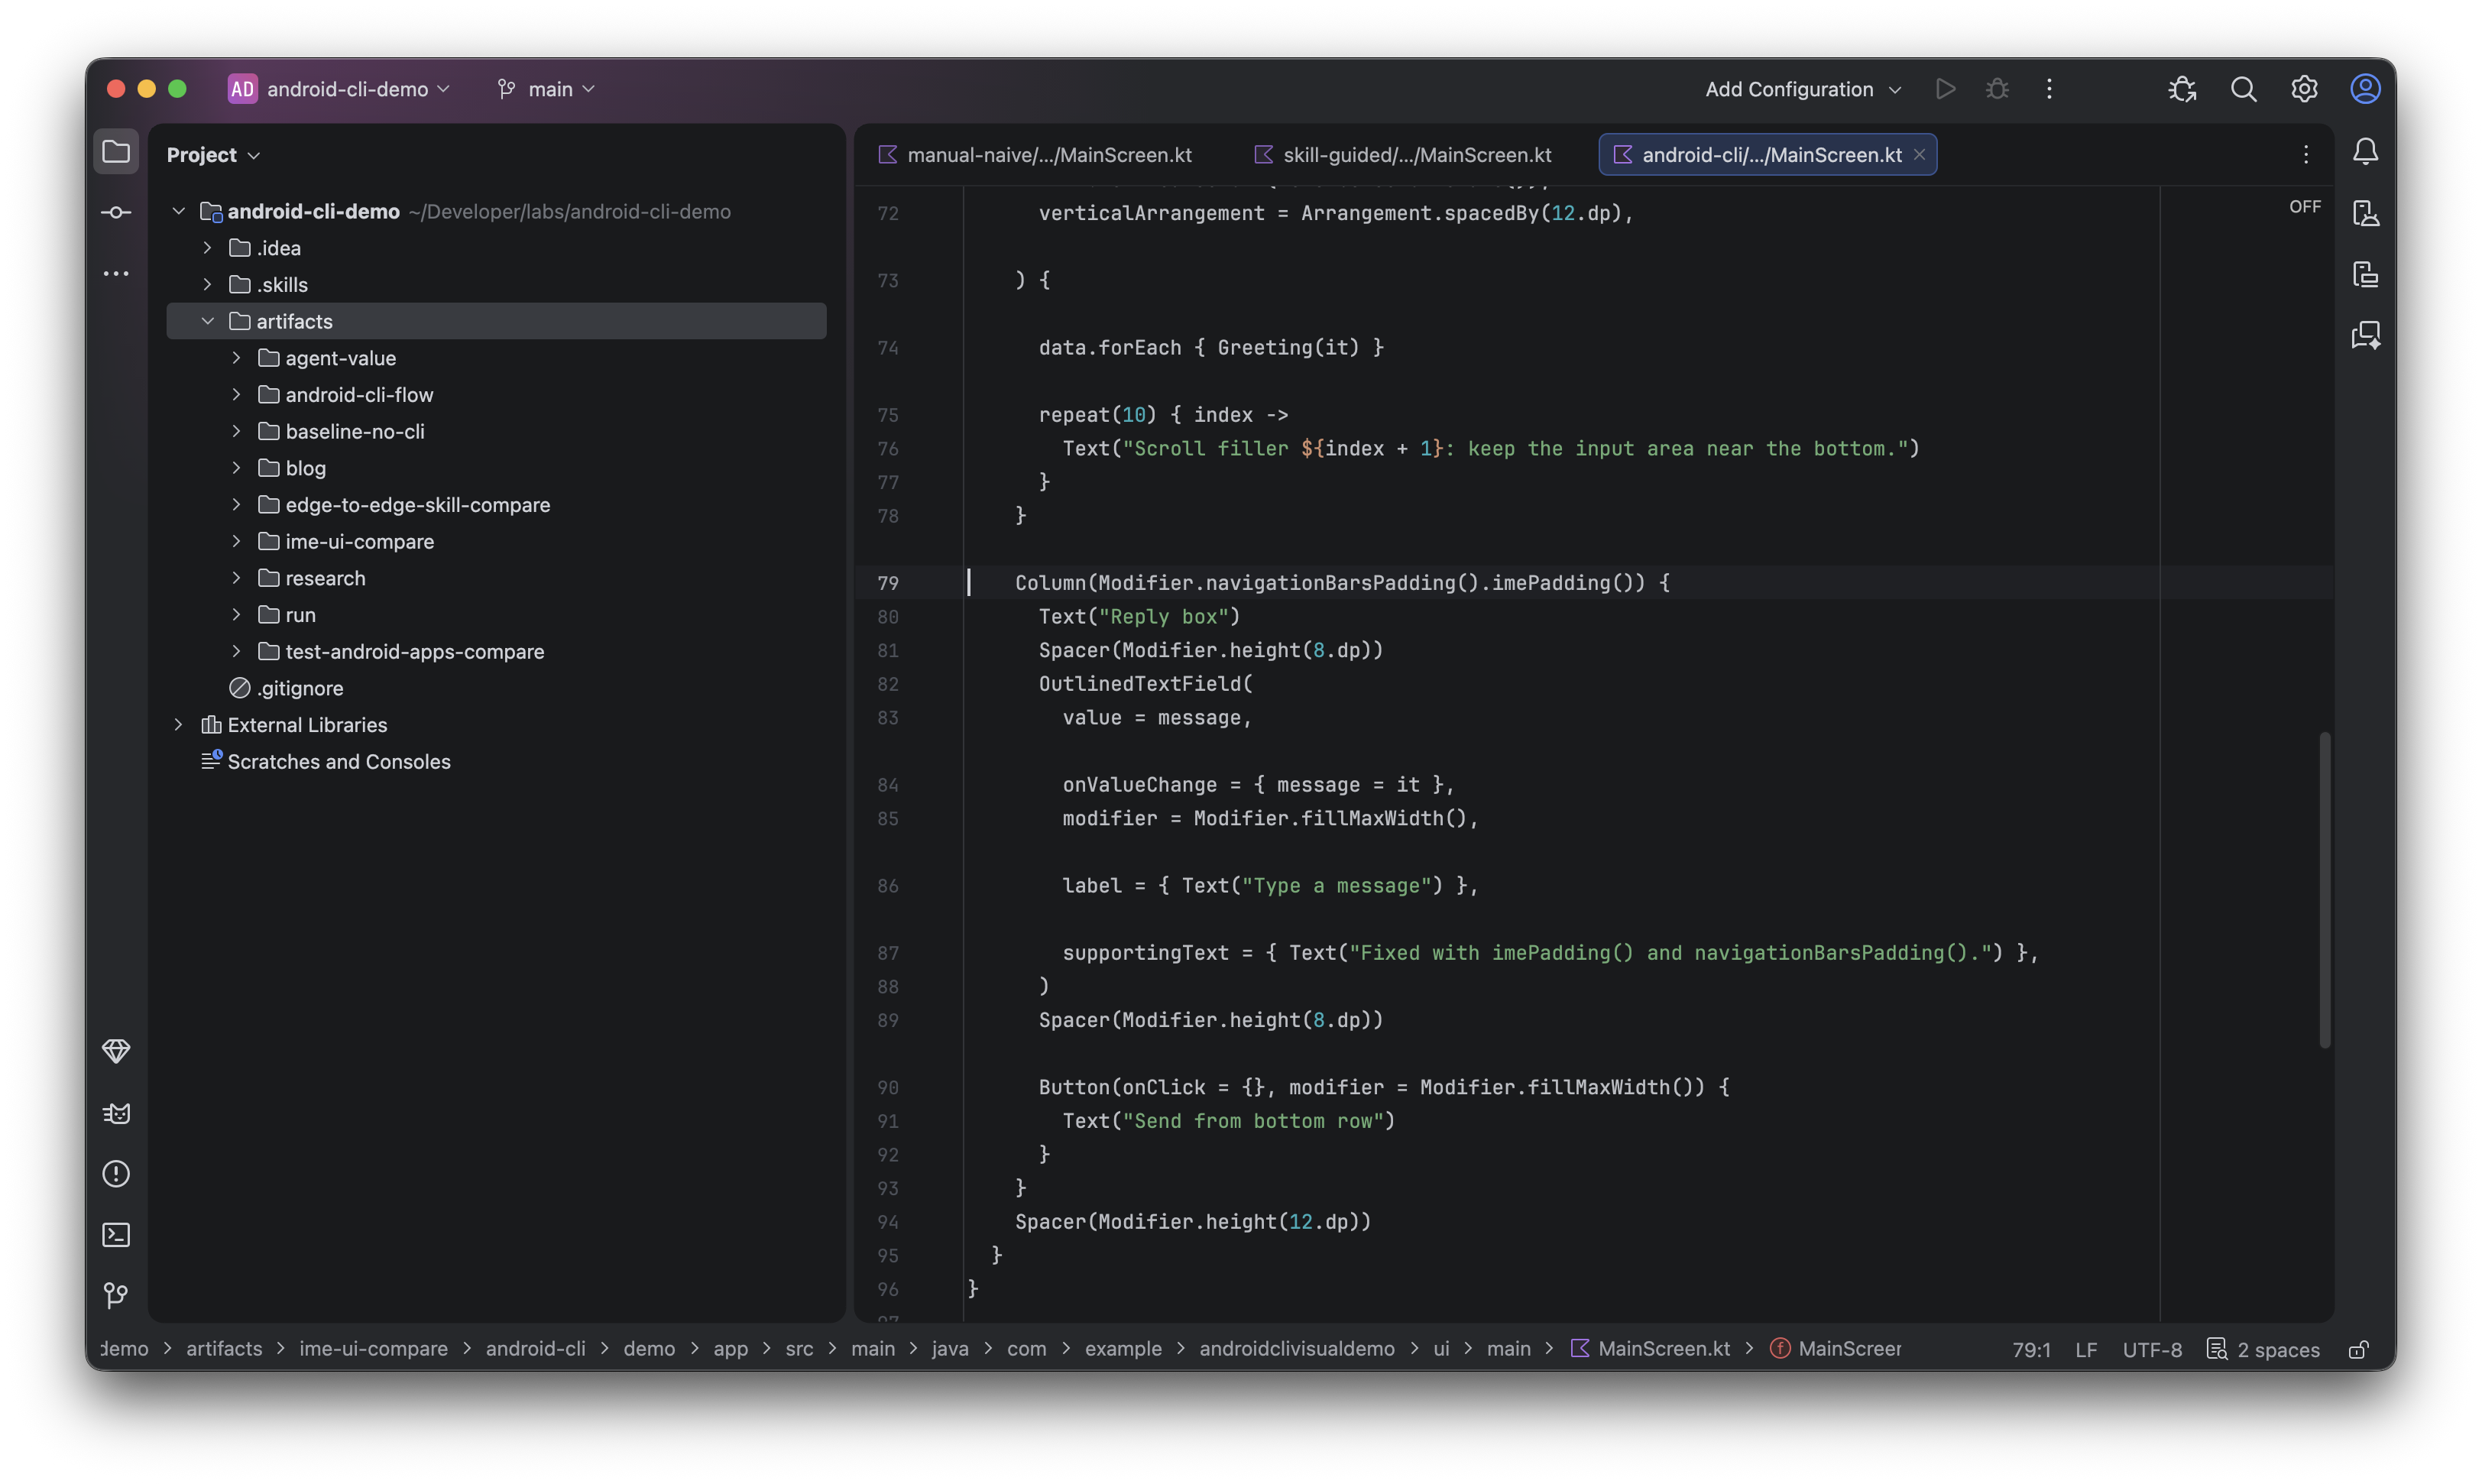This screenshot has height=1484, width=2482.
Task: Click the Debug bug icon
Action: 1997,89
